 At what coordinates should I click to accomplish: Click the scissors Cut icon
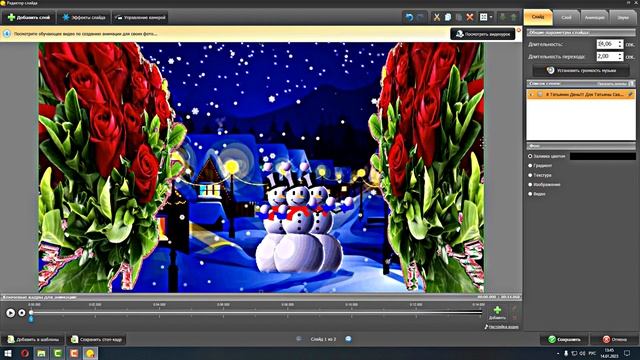coord(437,17)
